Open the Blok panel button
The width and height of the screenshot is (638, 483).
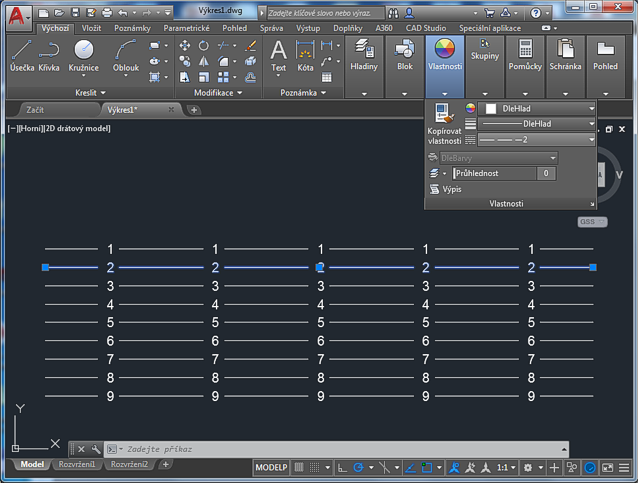click(x=405, y=67)
